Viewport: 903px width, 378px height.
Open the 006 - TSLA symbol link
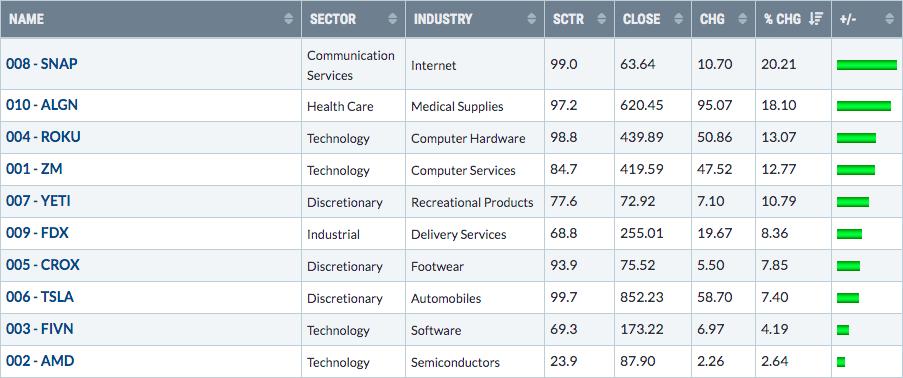click(40, 297)
